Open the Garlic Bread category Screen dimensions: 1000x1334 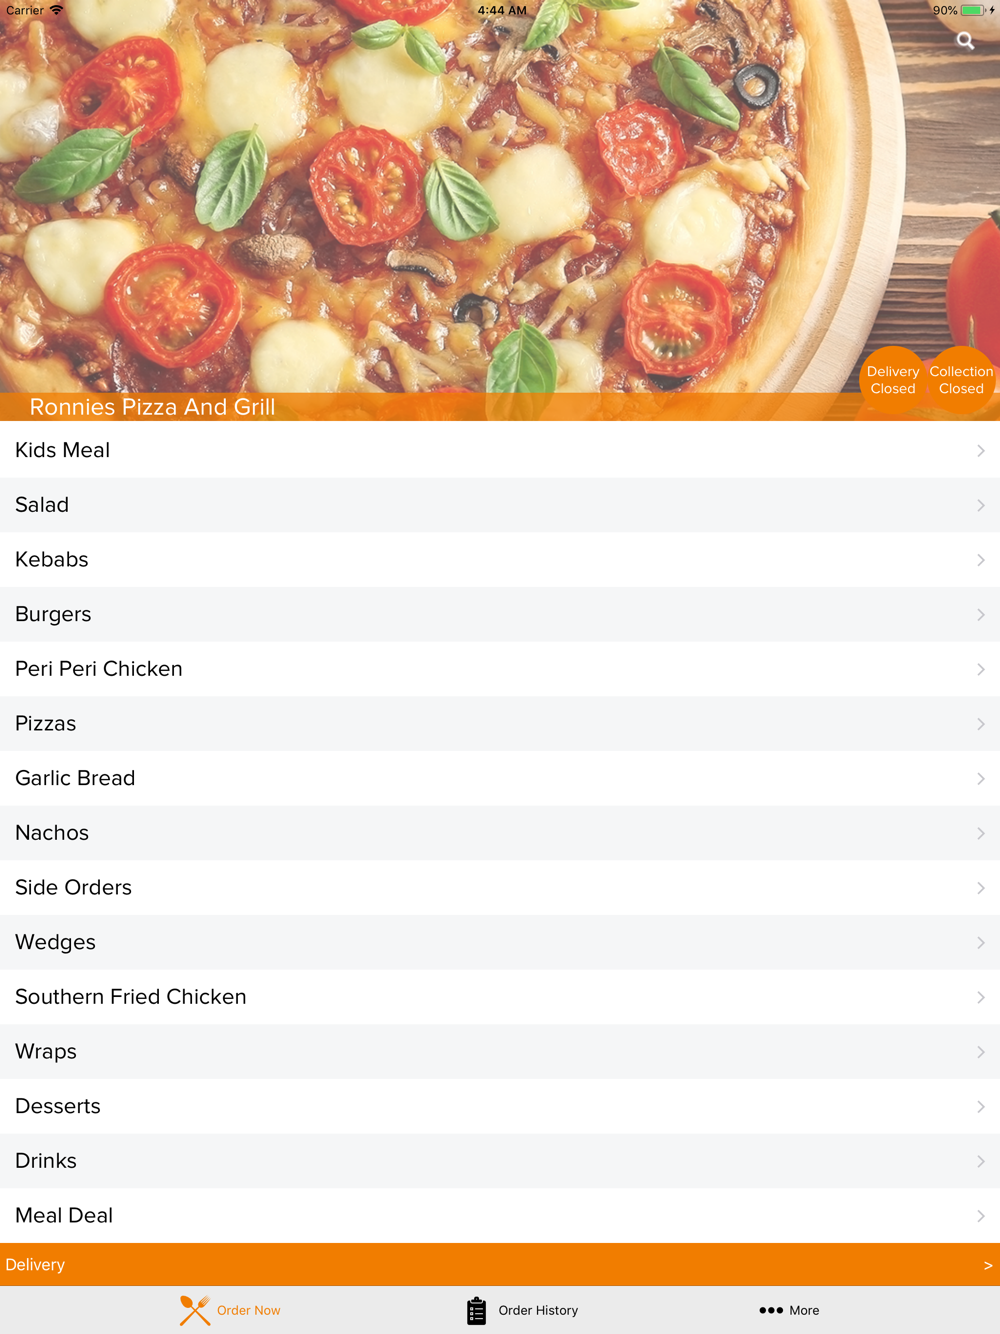[x=500, y=779]
